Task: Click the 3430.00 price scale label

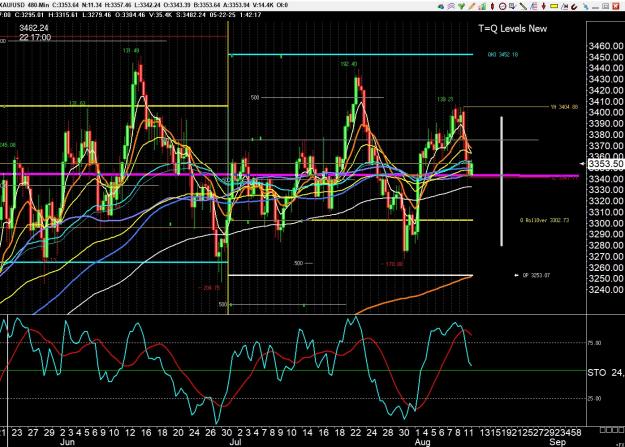Action: pyautogui.click(x=606, y=79)
